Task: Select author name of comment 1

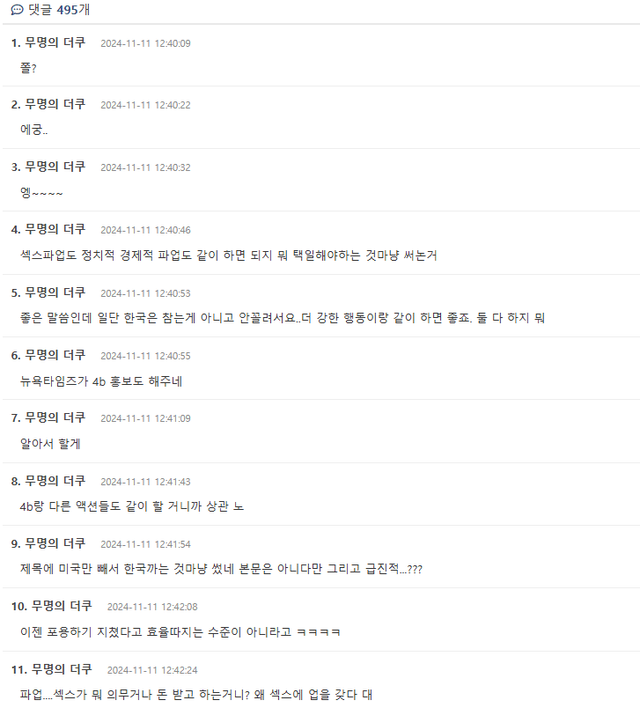Action: coord(55,43)
